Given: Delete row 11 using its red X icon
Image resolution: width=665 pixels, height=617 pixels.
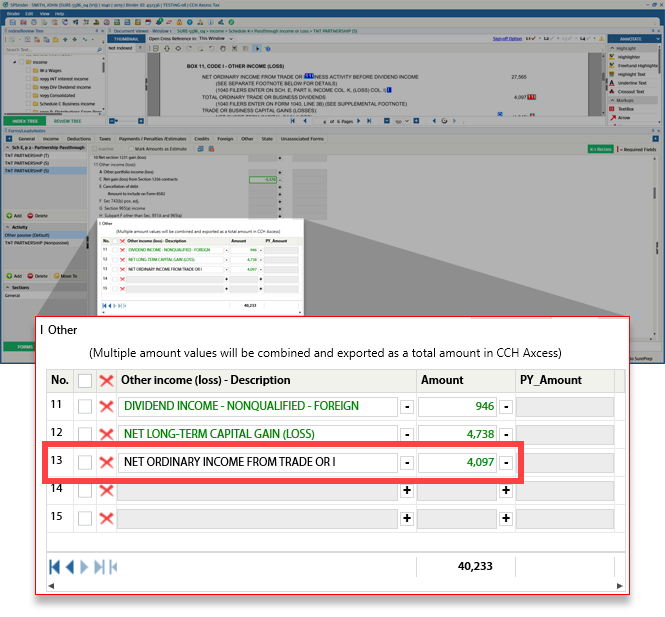Looking at the screenshot, I should [x=105, y=407].
